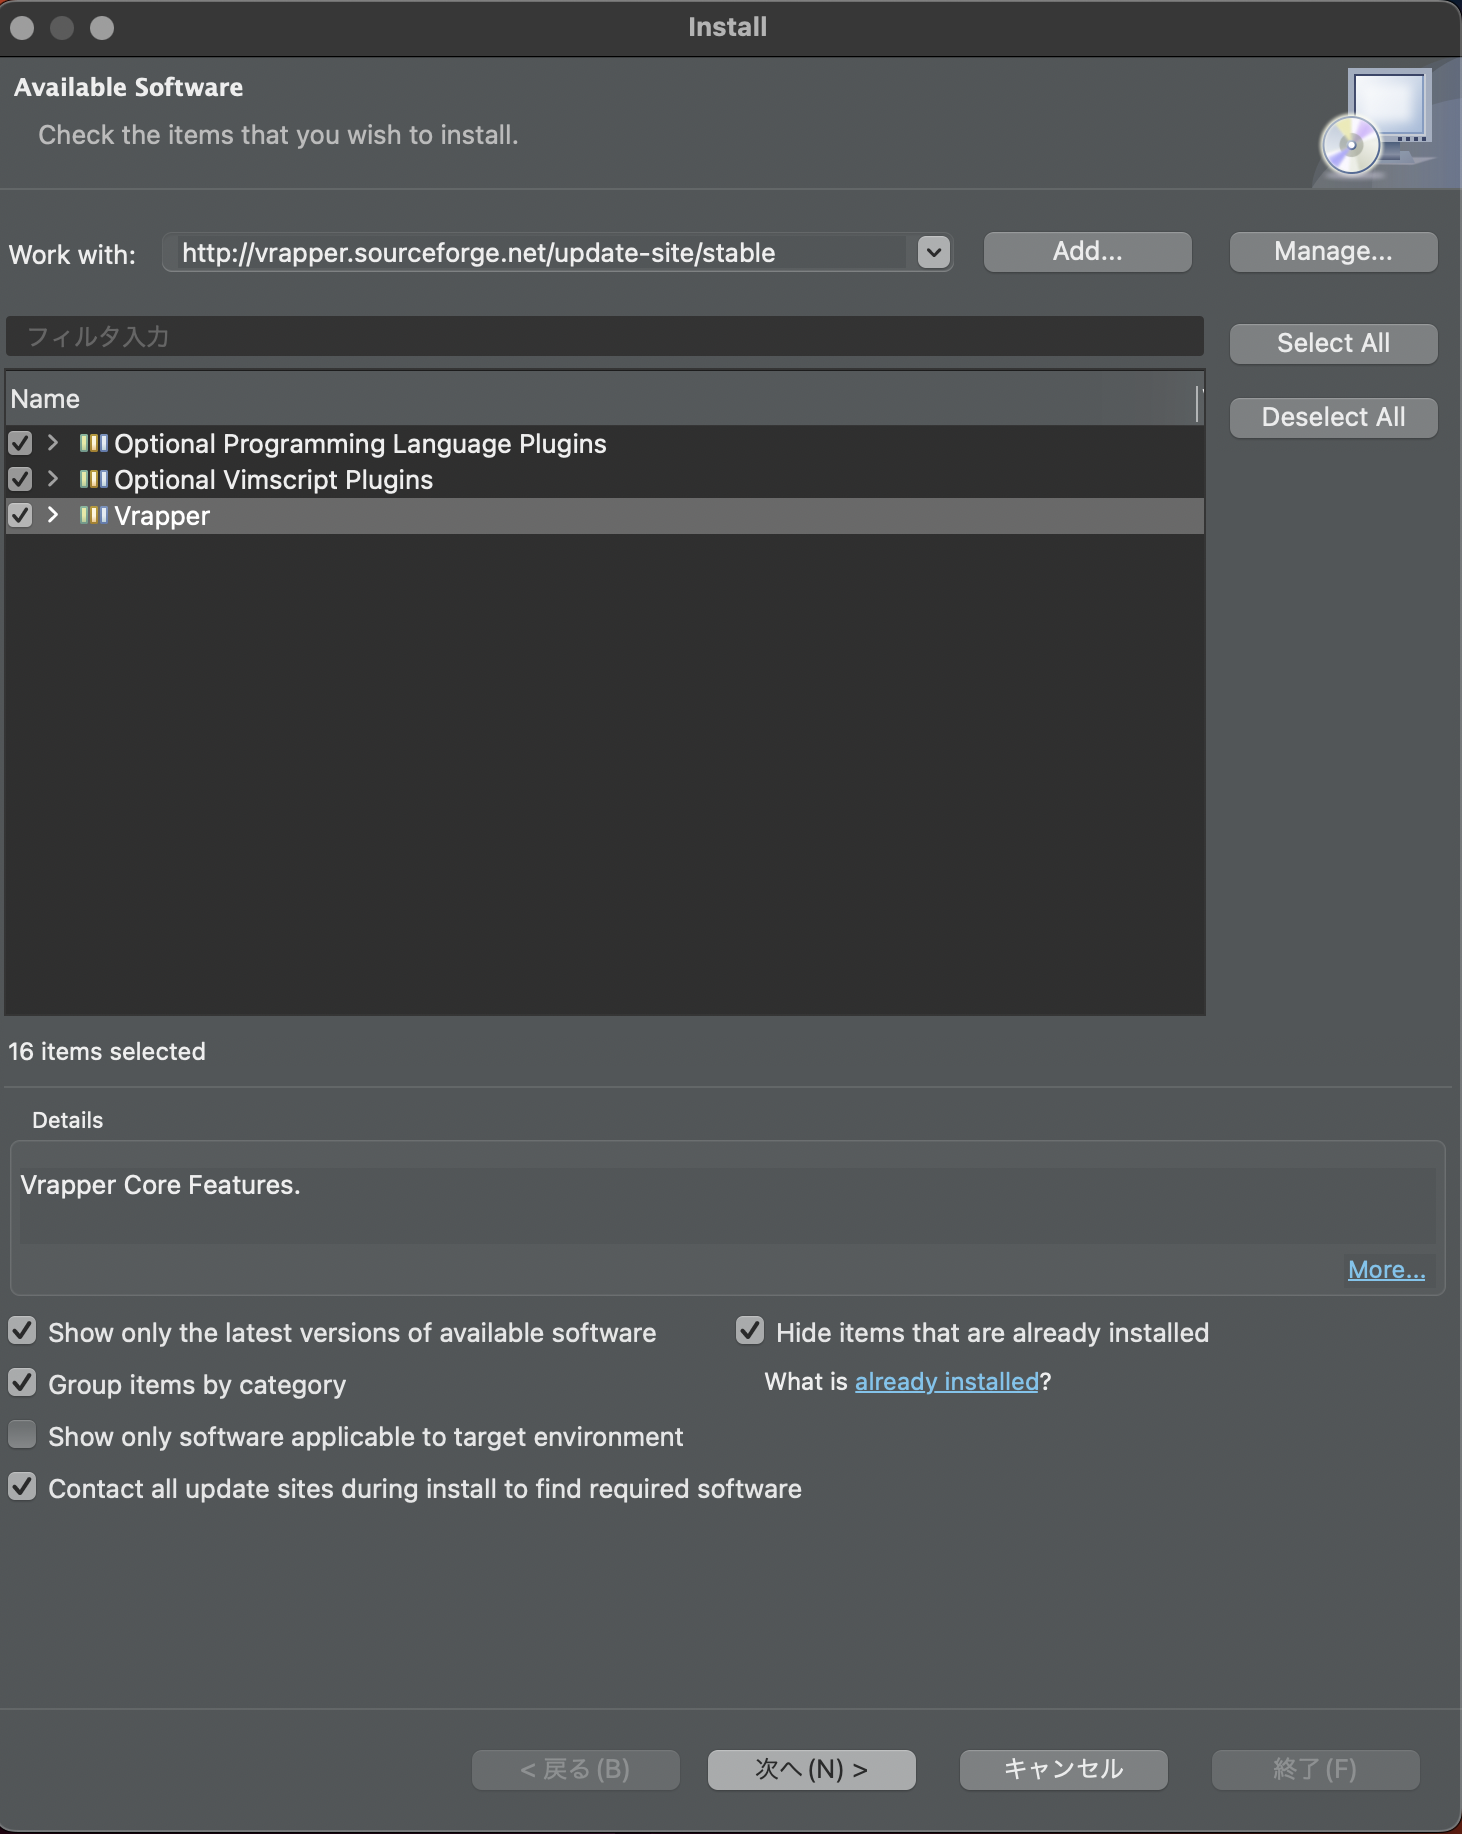The width and height of the screenshot is (1462, 1834).
Task: Uncheck the Vrapper category checkbox
Action: pos(20,515)
